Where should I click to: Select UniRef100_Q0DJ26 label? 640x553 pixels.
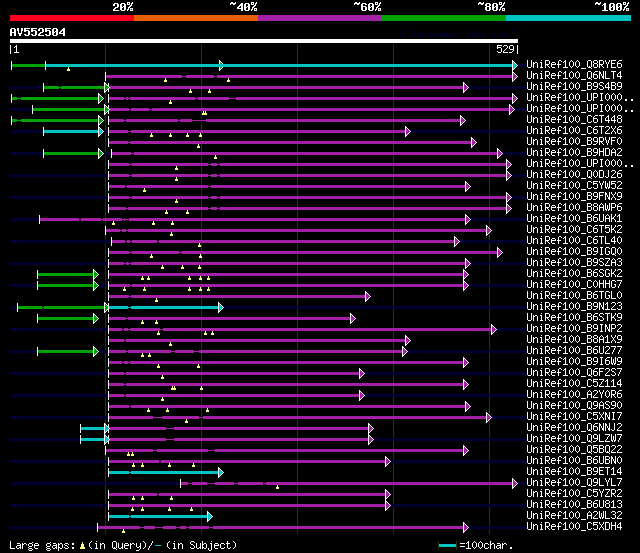pyautogui.click(x=574, y=175)
